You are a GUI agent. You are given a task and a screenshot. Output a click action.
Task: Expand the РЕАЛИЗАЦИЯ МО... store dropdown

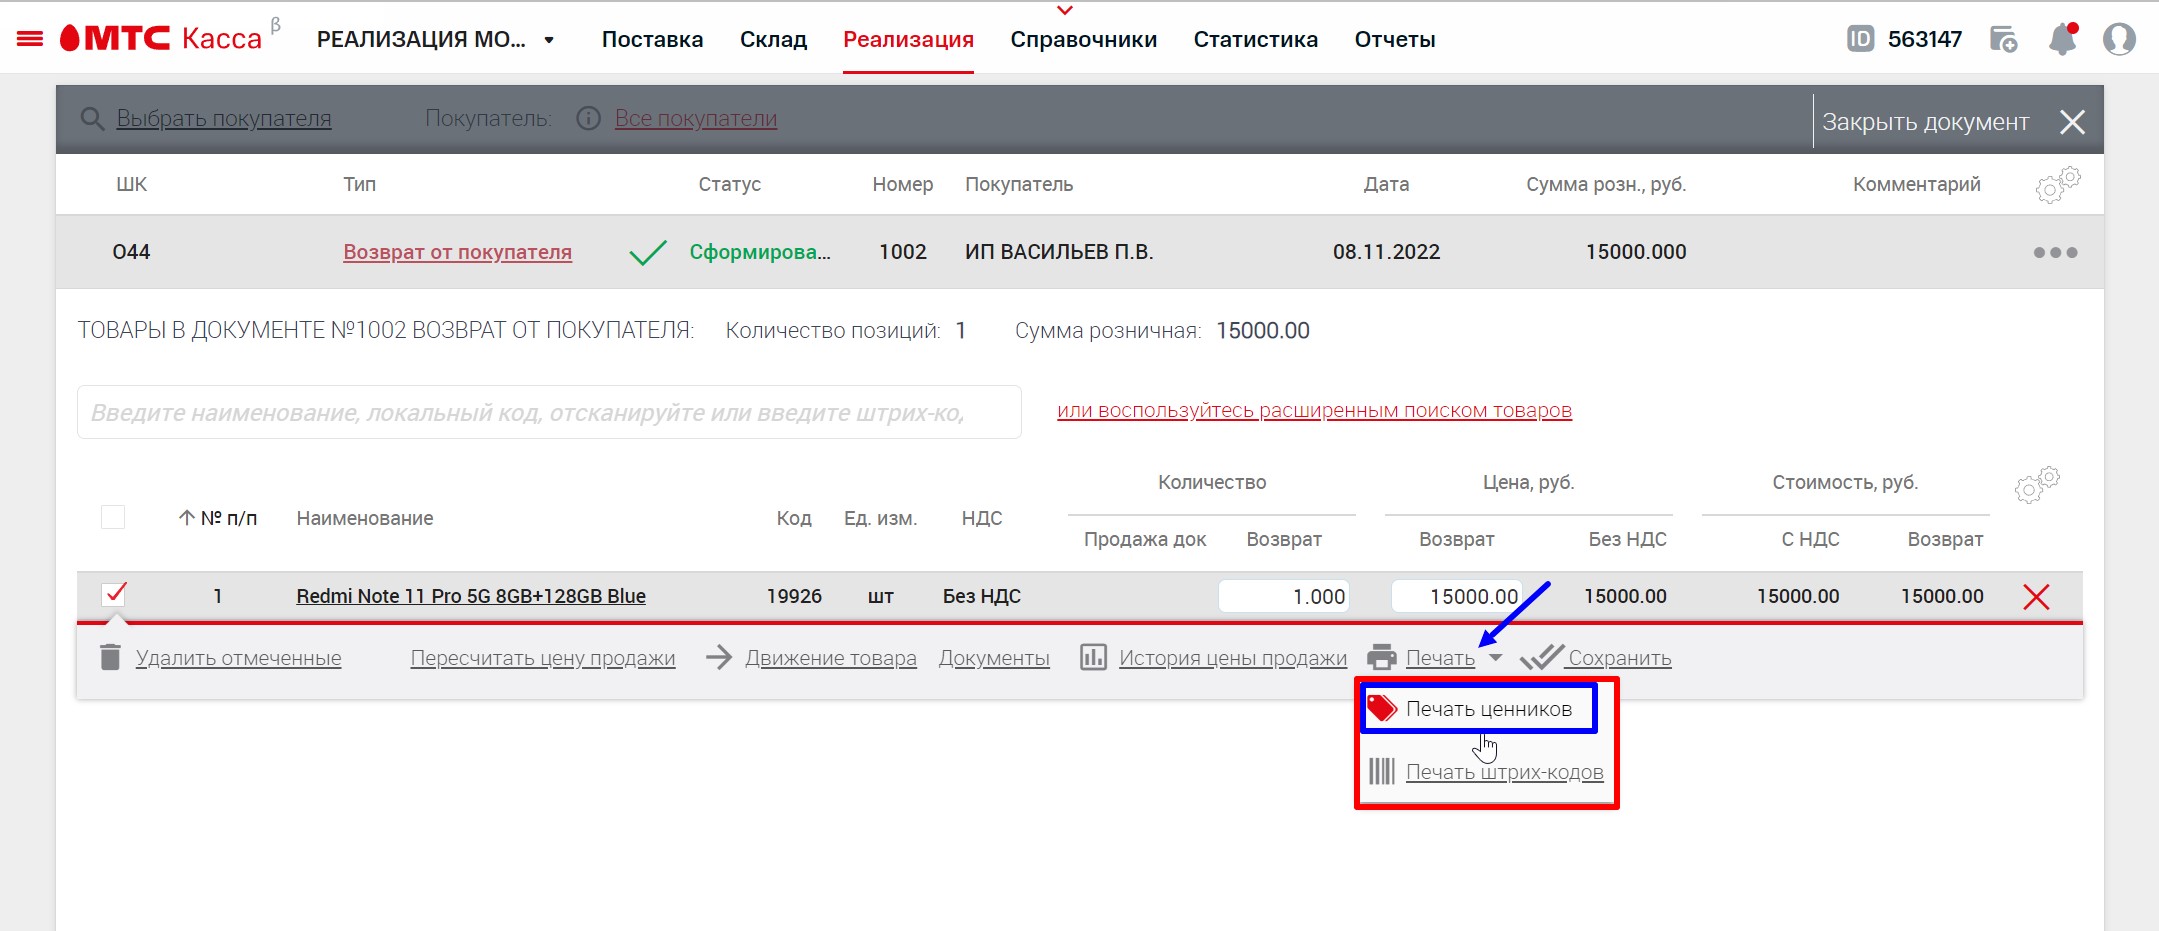549,40
